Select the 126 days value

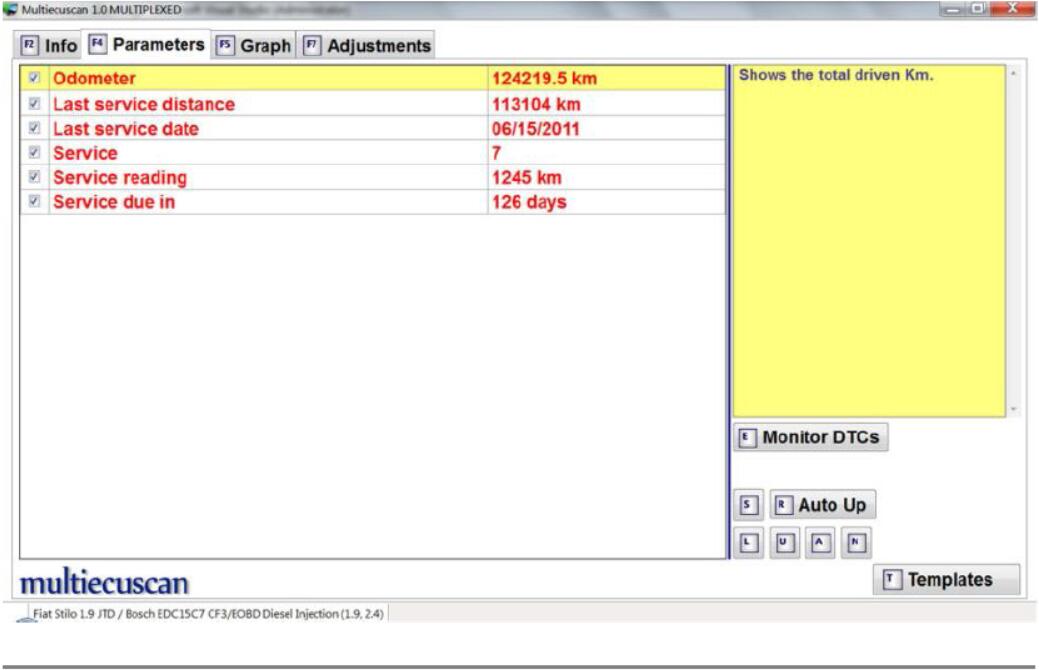[x=529, y=202]
